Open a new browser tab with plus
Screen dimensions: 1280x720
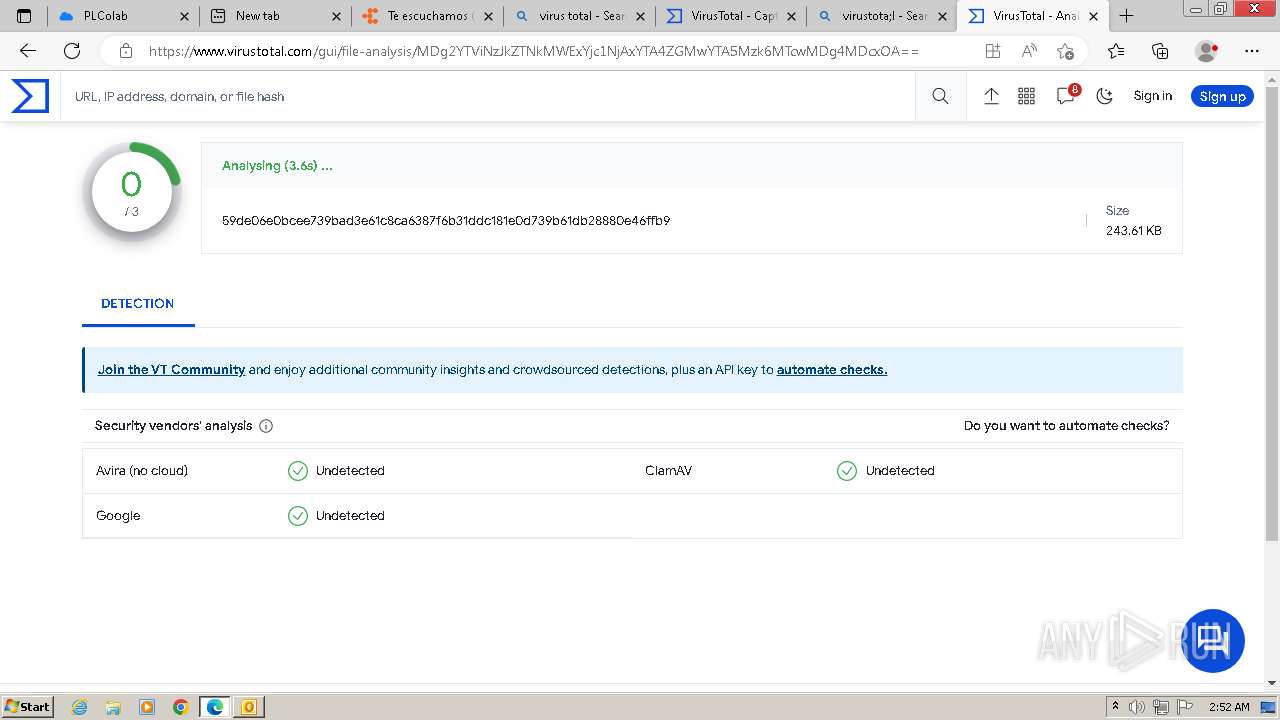tap(1126, 16)
